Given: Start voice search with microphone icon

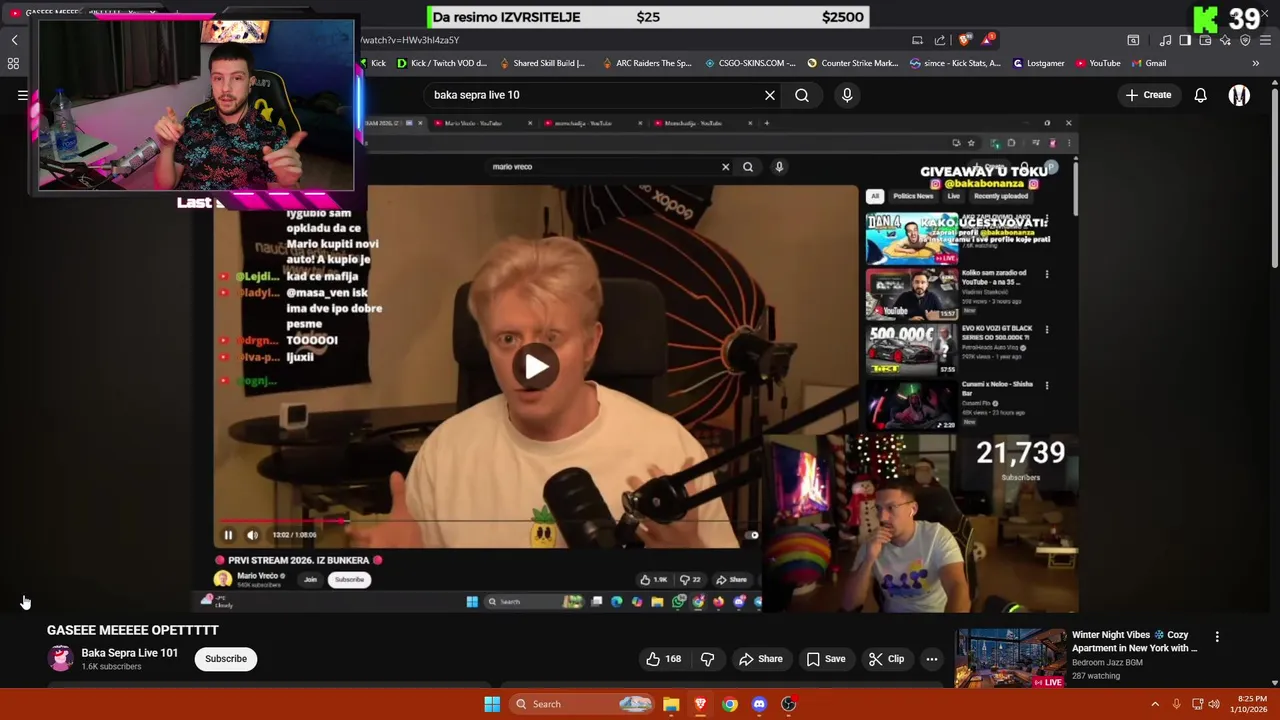Looking at the screenshot, I should tap(847, 95).
